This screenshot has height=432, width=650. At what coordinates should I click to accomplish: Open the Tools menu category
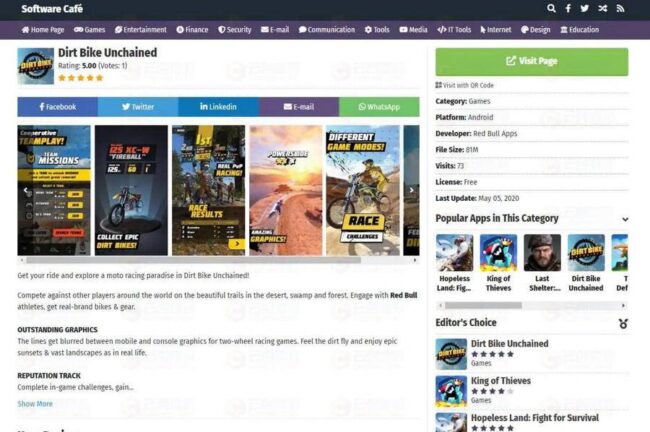(x=377, y=30)
